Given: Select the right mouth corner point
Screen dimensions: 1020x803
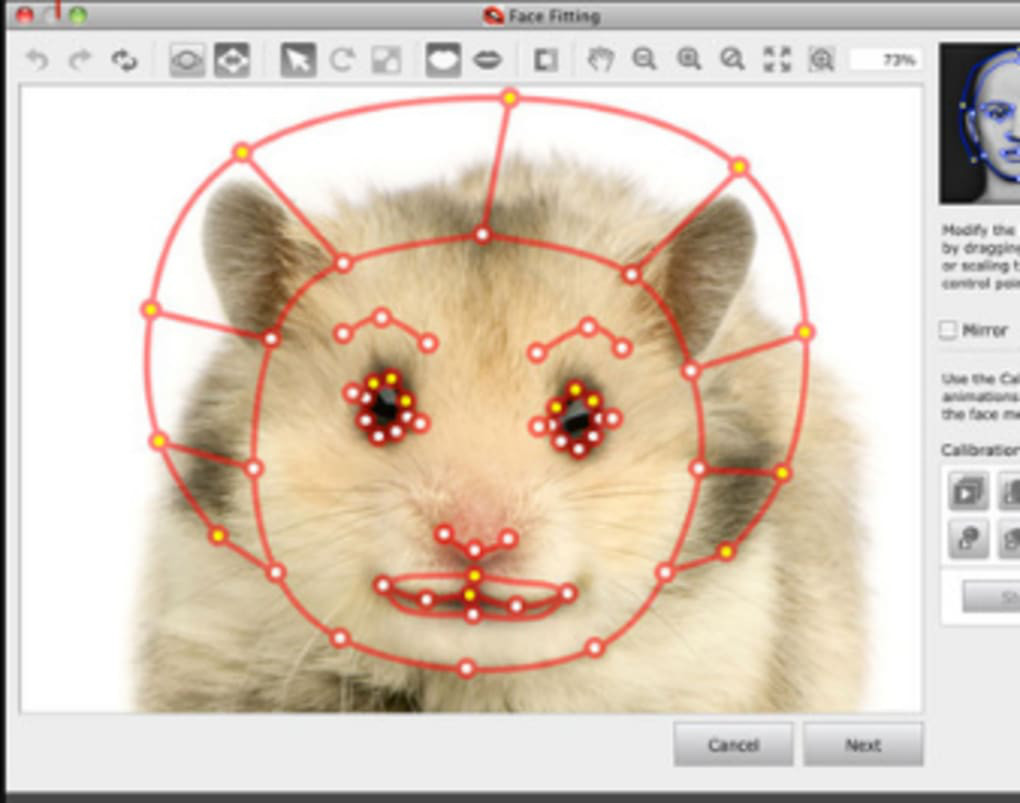Looking at the screenshot, I should click(x=568, y=593).
